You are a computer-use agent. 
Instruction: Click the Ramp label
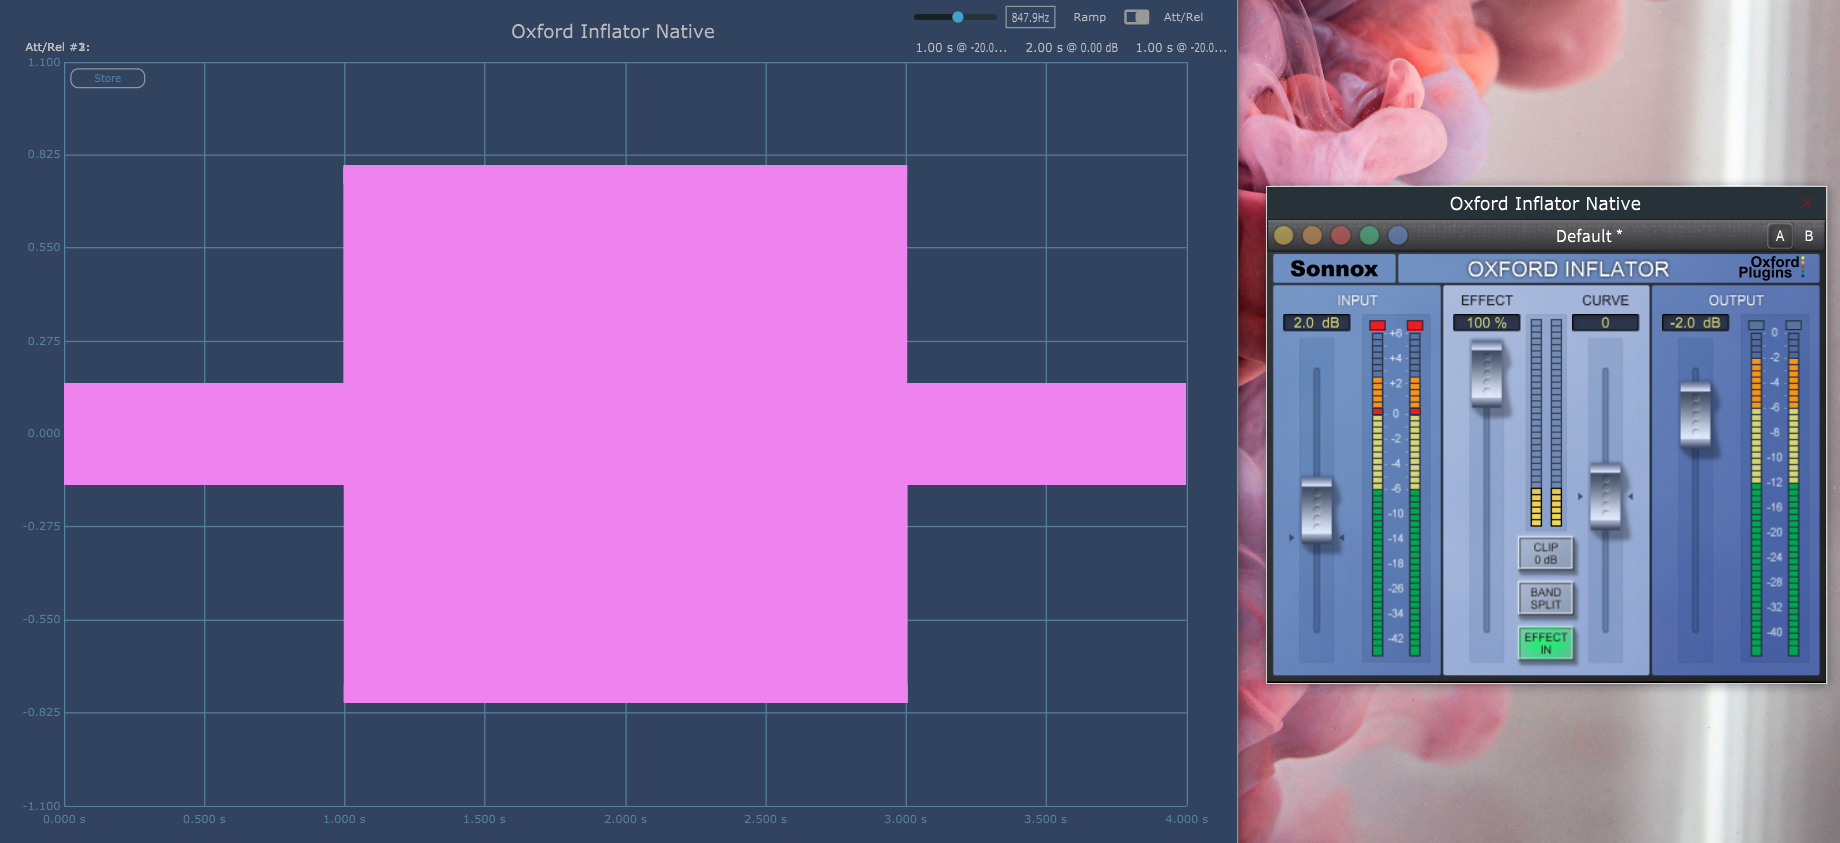[x=1089, y=17]
